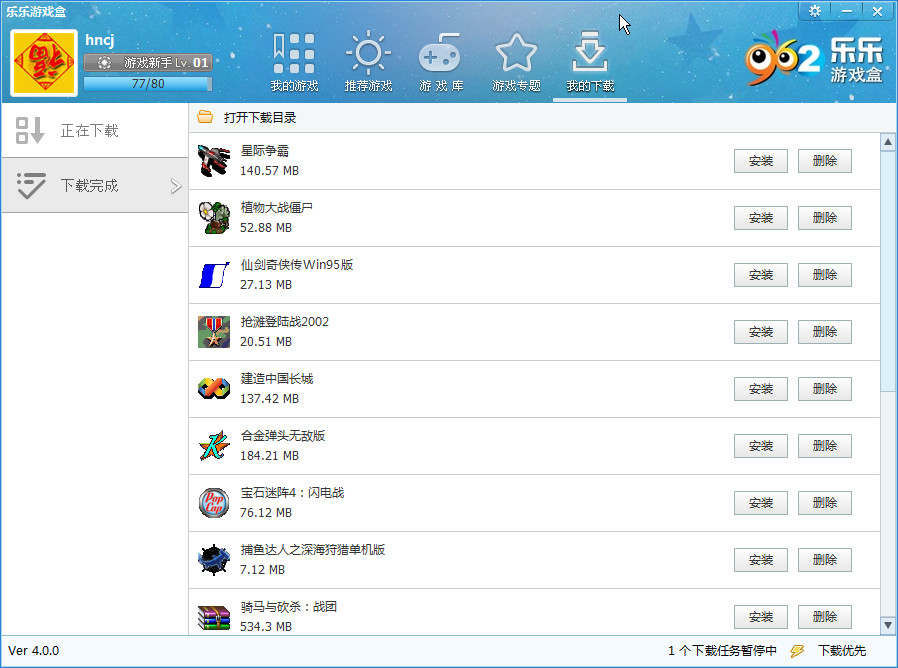This screenshot has width=898, height=668.
Task: Install 骑马与砍杀：战团
Action: coord(761,617)
